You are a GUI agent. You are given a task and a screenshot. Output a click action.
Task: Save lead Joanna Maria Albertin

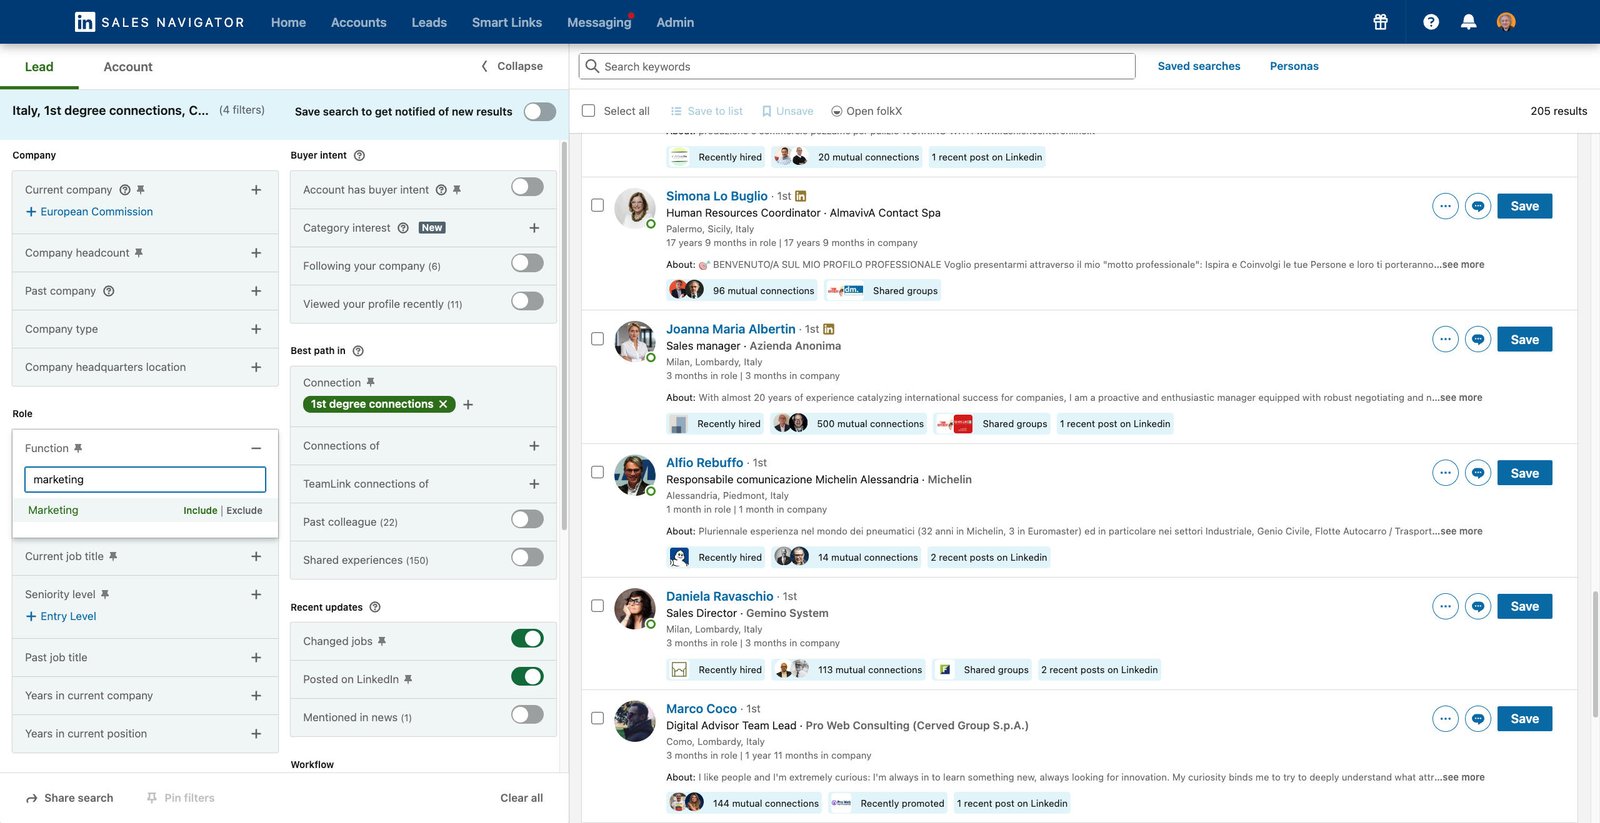click(1524, 339)
